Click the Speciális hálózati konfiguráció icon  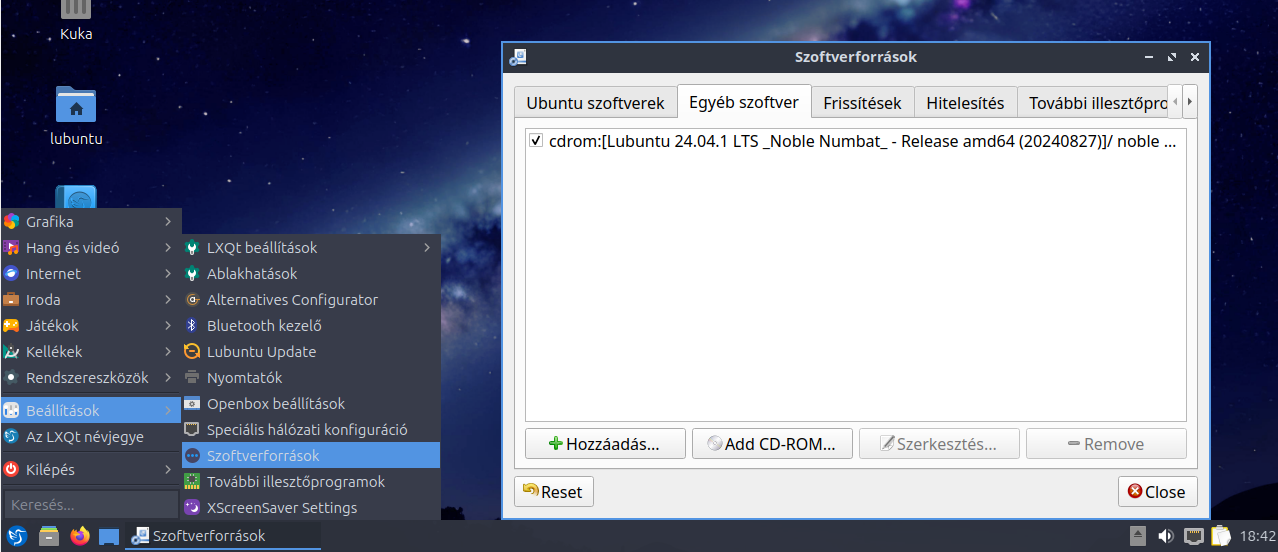193,430
